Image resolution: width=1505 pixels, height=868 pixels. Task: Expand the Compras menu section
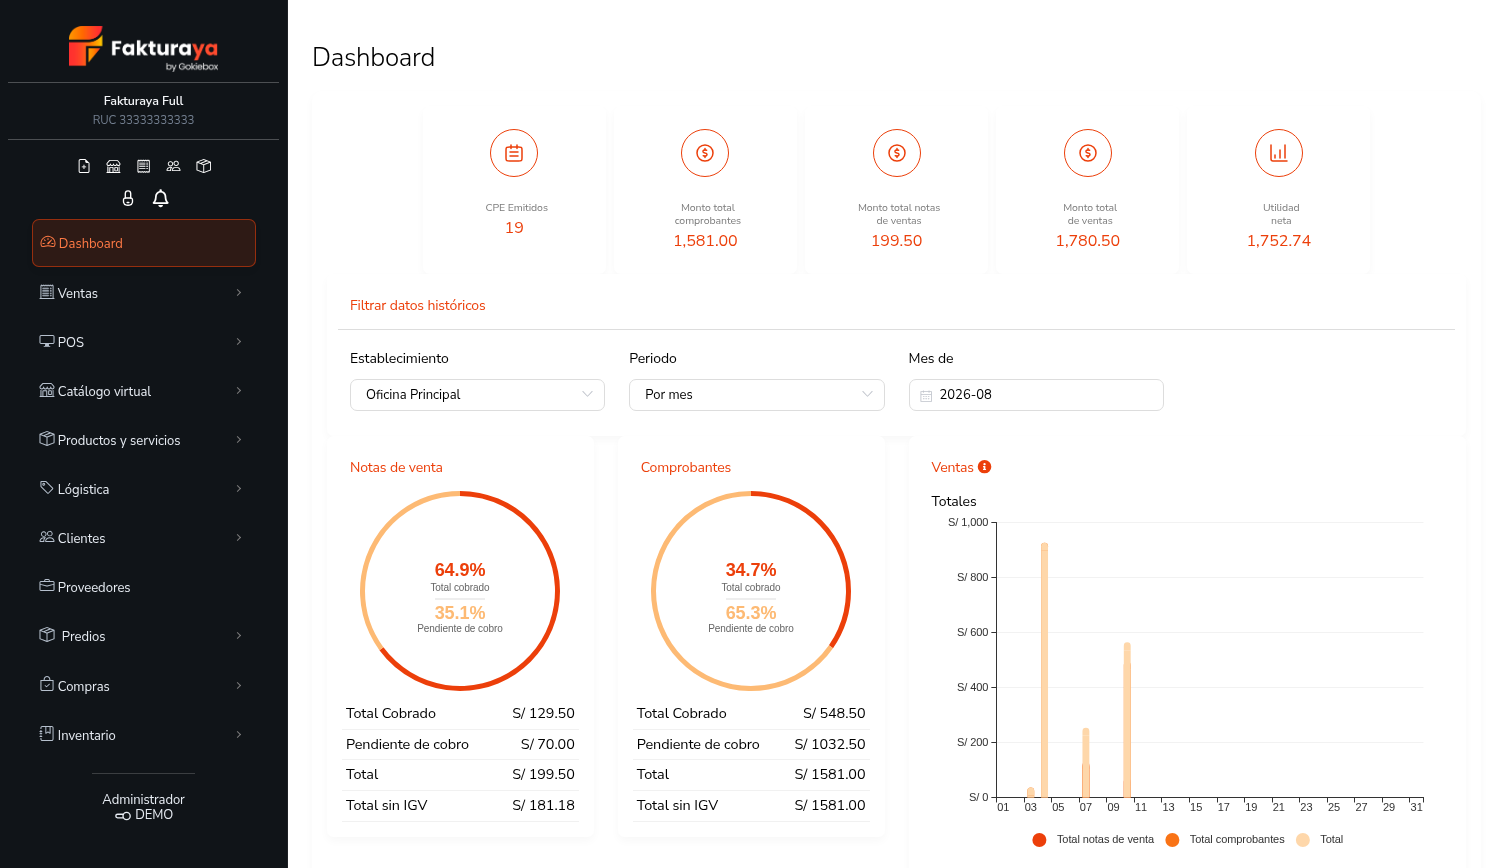pyautogui.click(x=144, y=686)
